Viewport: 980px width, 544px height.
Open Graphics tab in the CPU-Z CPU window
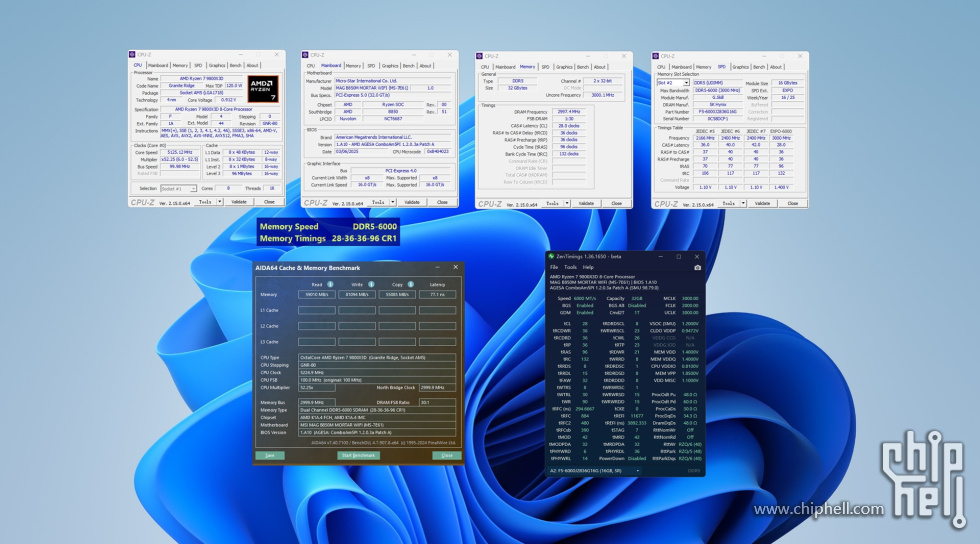click(x=217, y=65)
